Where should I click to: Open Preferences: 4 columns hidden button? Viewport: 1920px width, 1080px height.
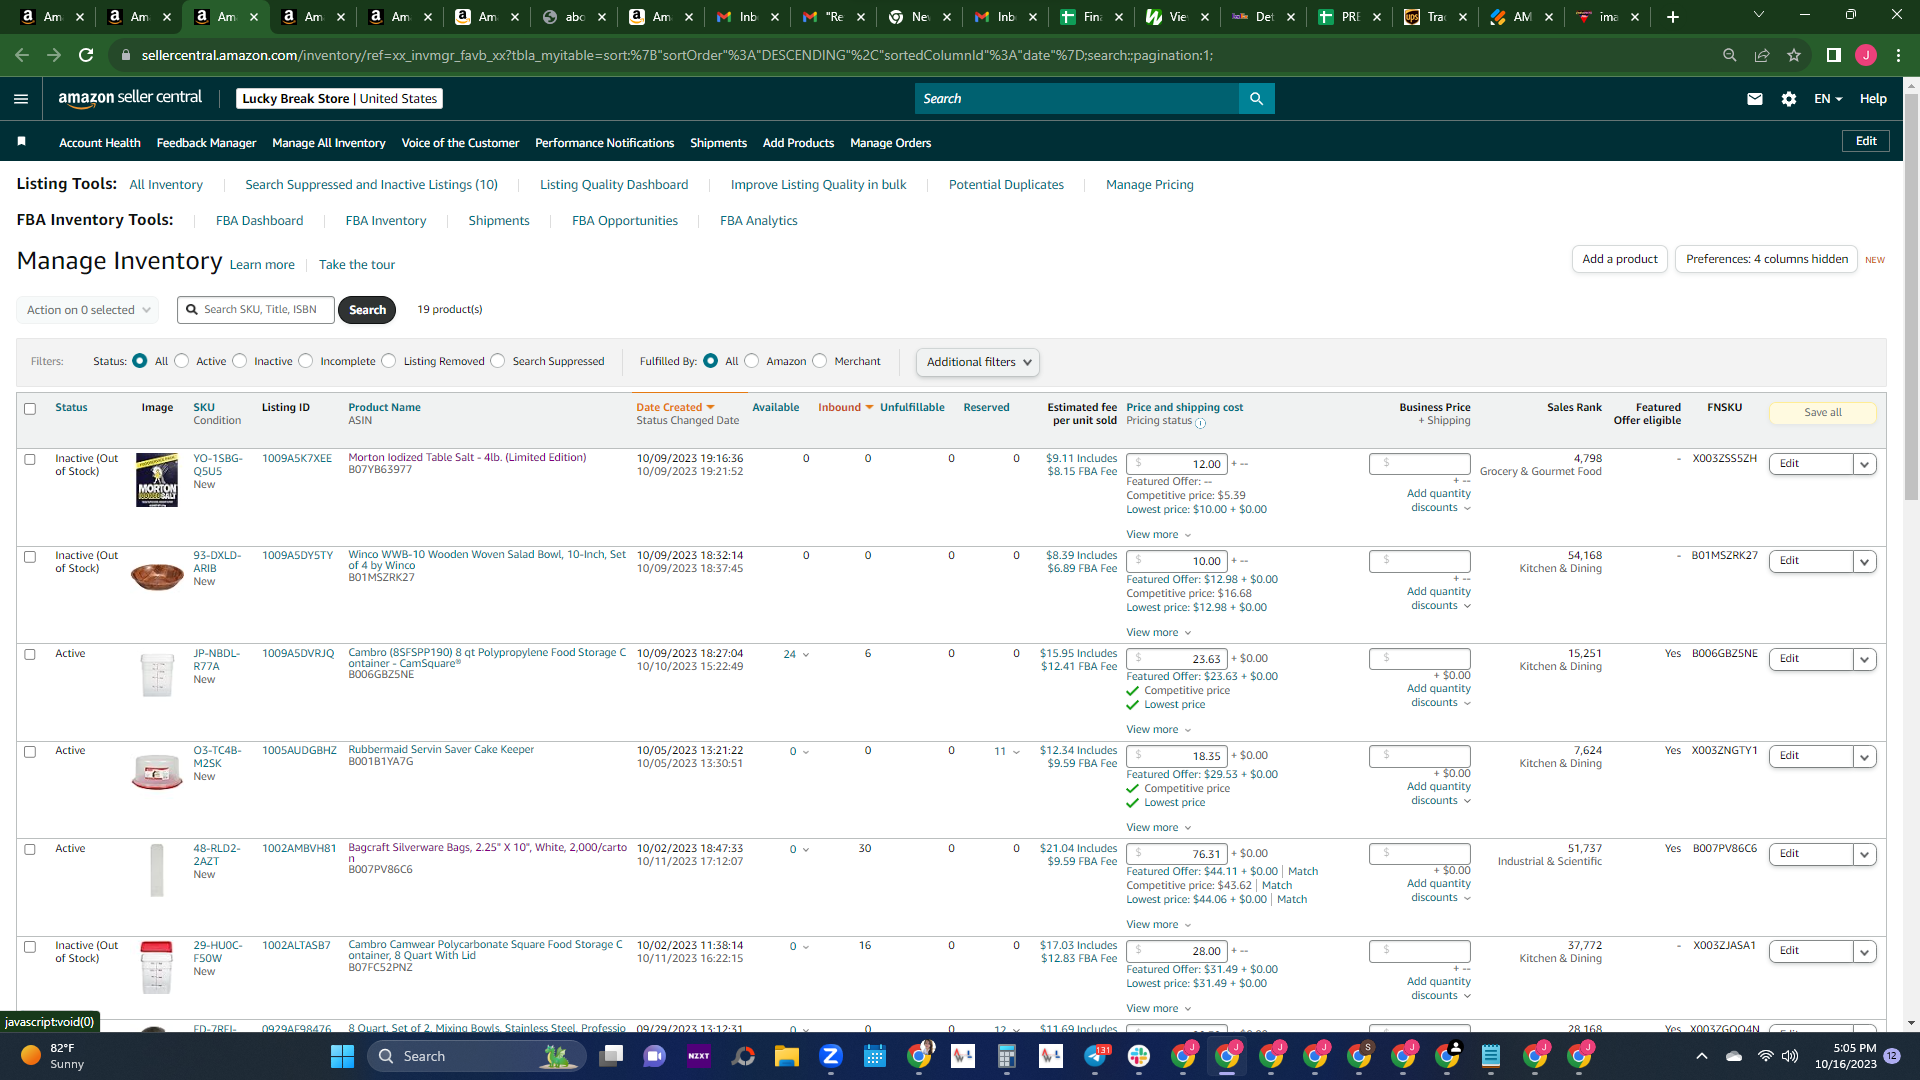pos(1766,259)
